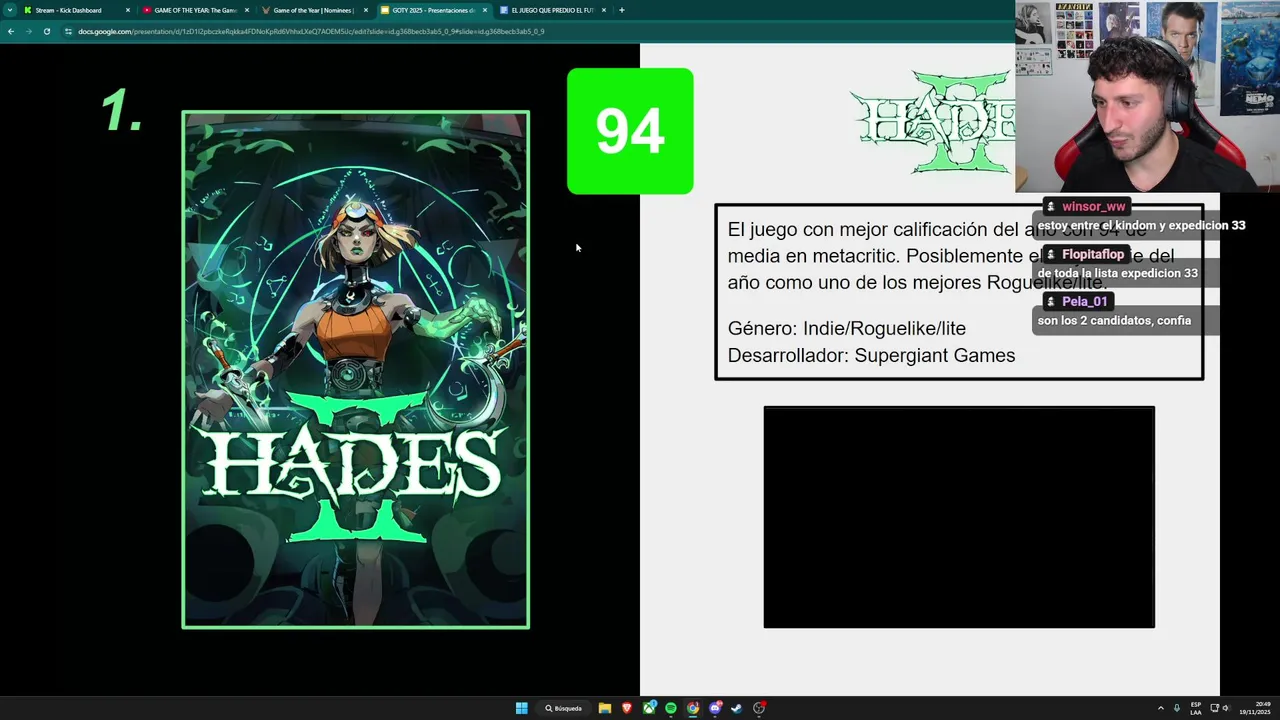
Task: Open Spotify from the taskbar
Action: pos(671,708)
